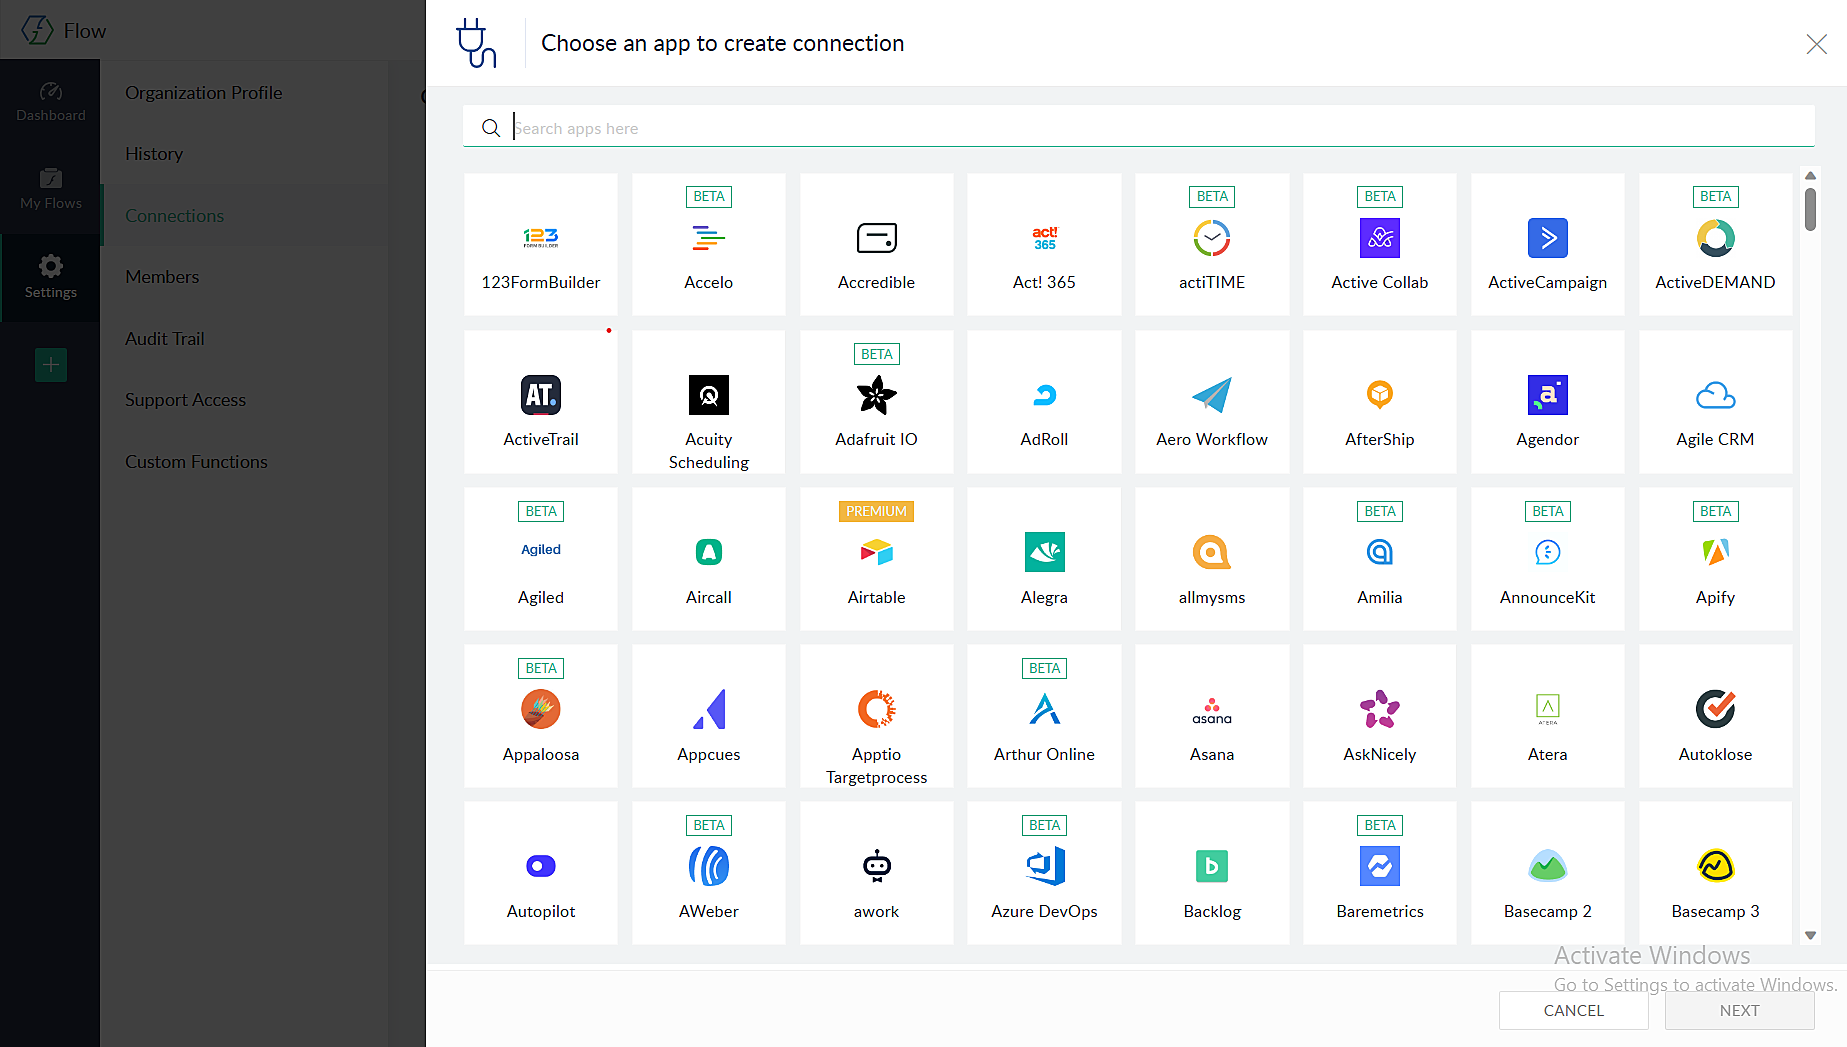
Task: Click the CANCEL button
Action: tap(1574, 1010)
